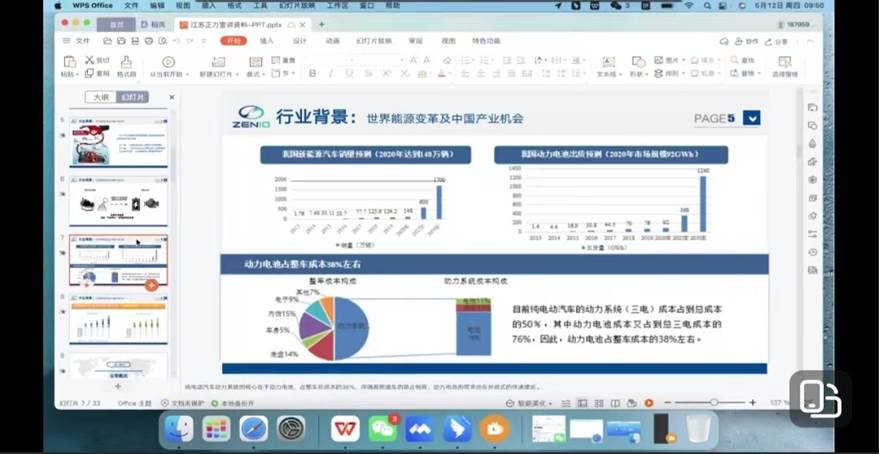Start slideshow from current slide
879x454 pixels.
(x=168, y=62)
